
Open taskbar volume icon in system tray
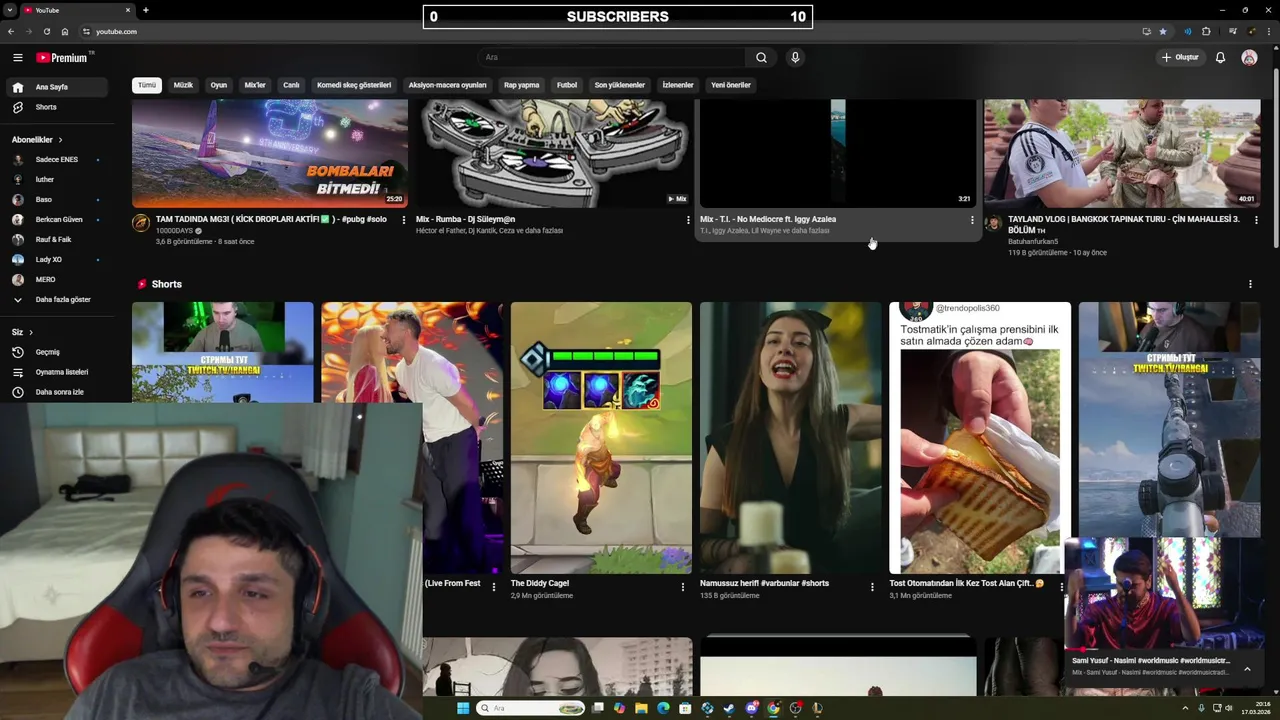1229,708
